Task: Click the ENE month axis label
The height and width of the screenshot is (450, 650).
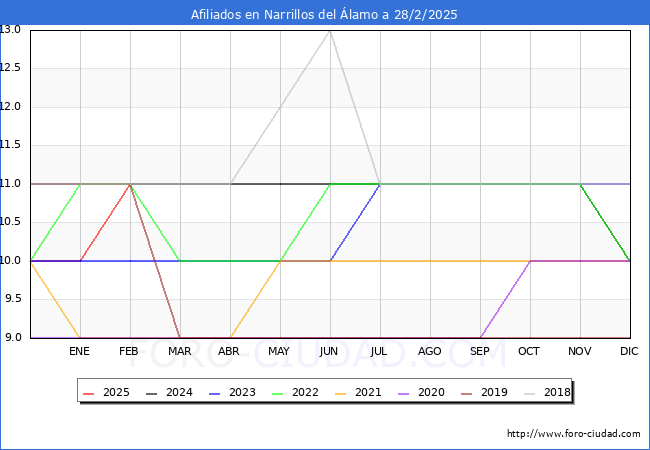Action: 79,351
